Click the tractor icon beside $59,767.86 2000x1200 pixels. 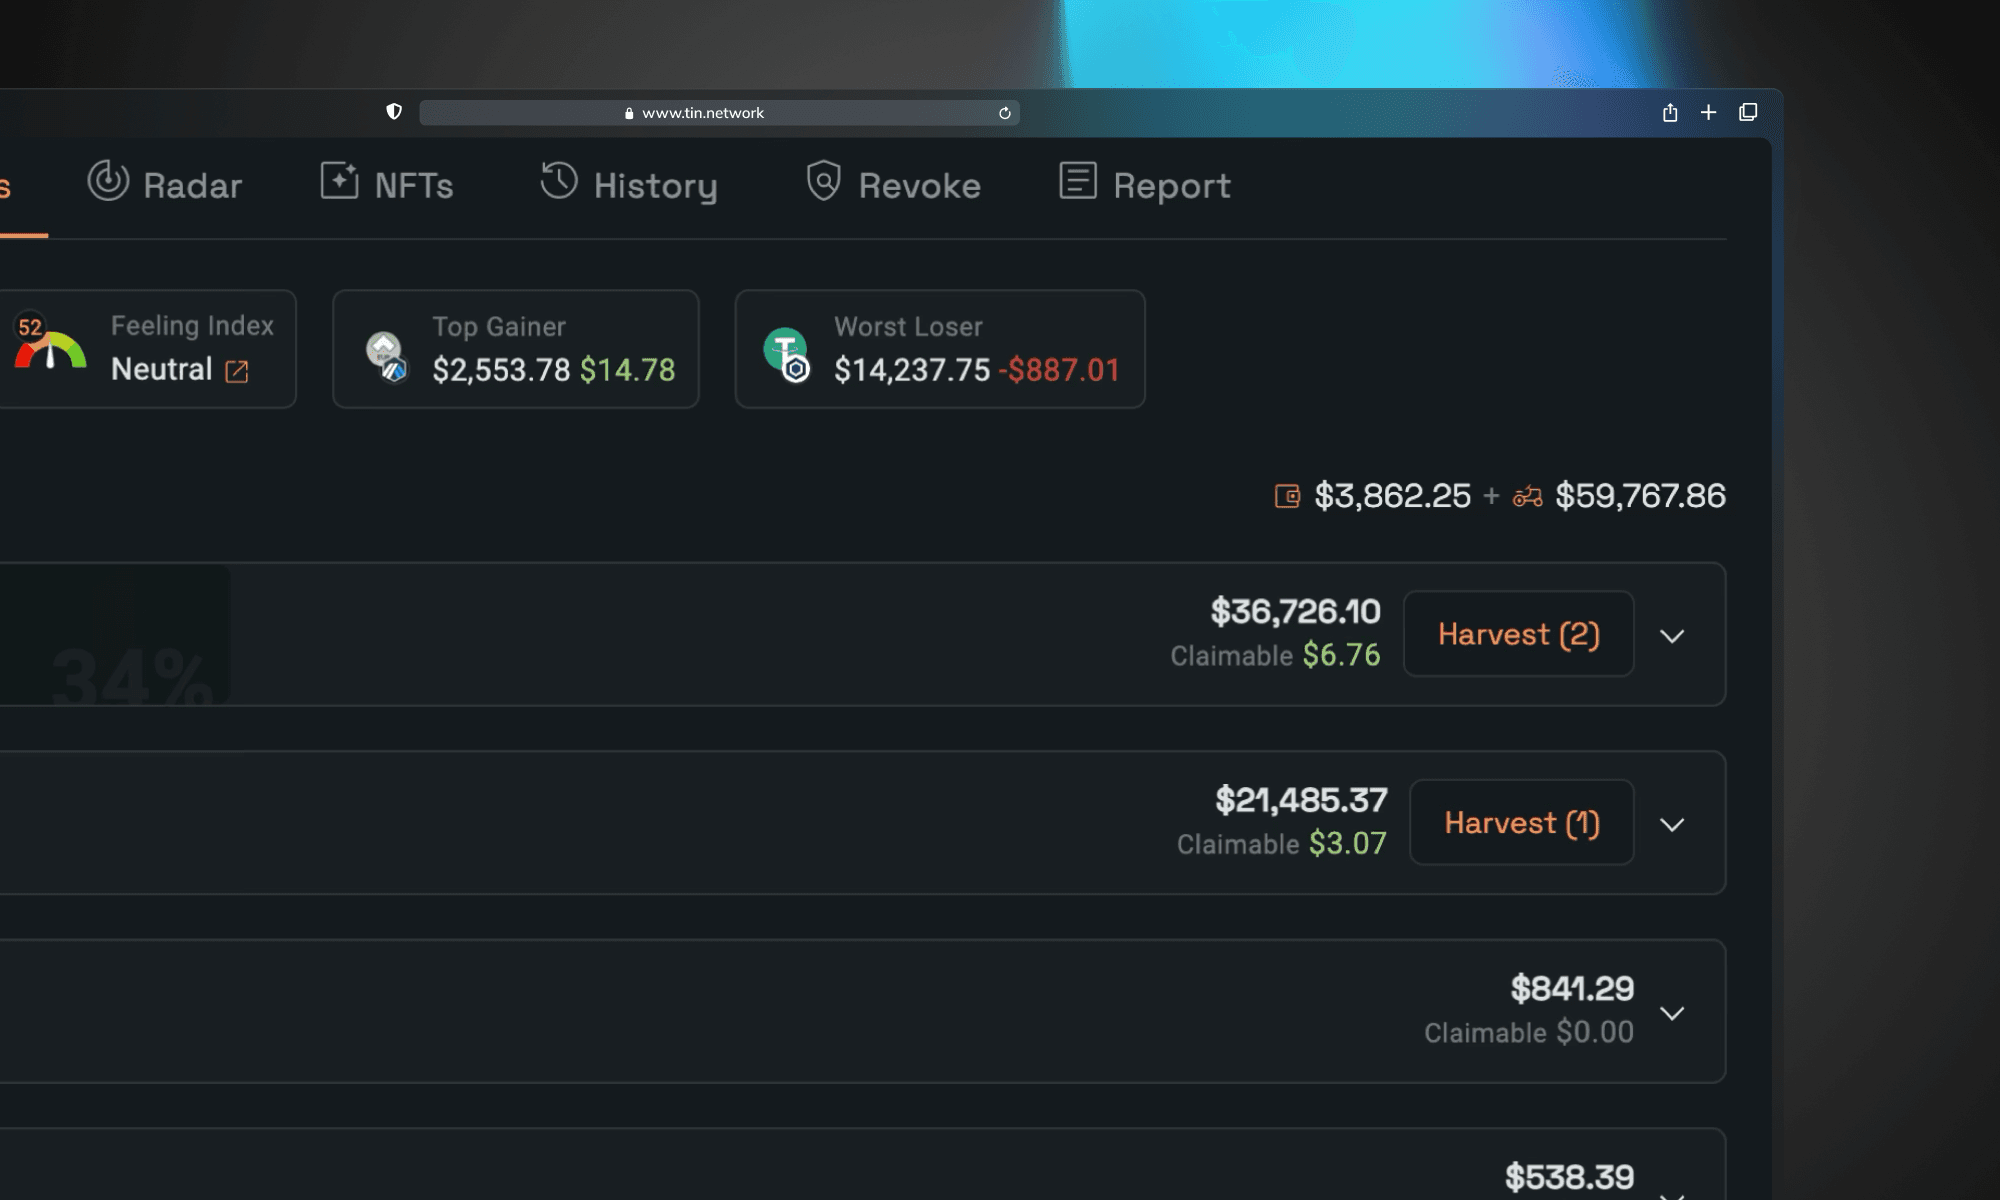click(1527, 495)
